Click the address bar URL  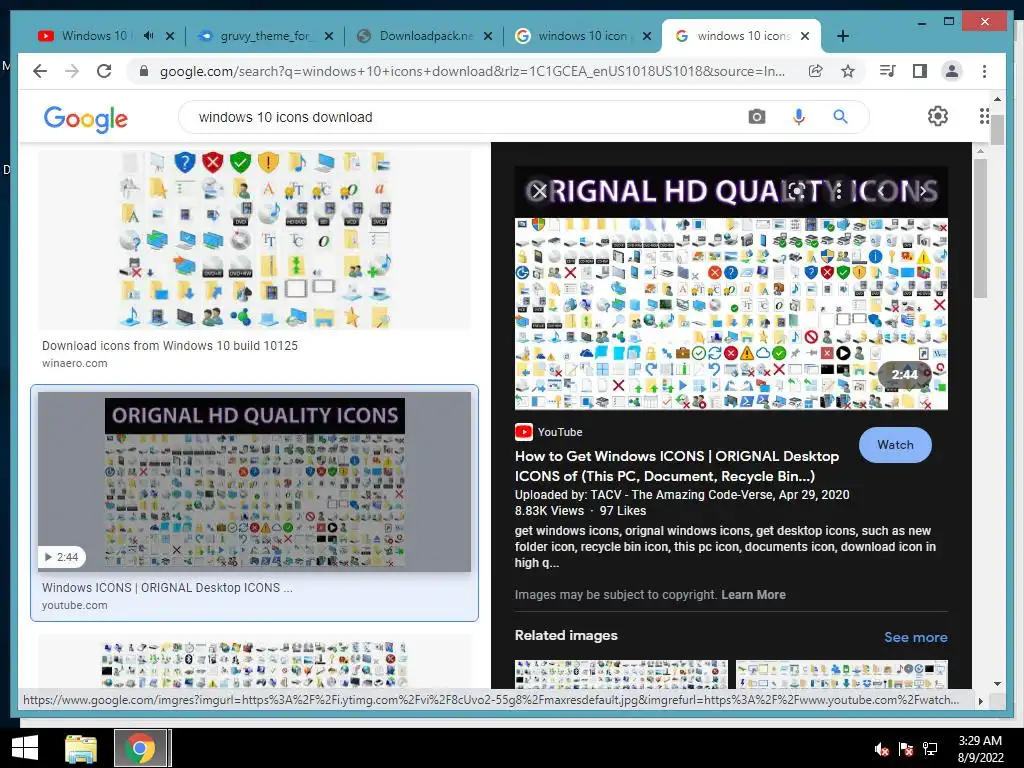pos(472,71)
